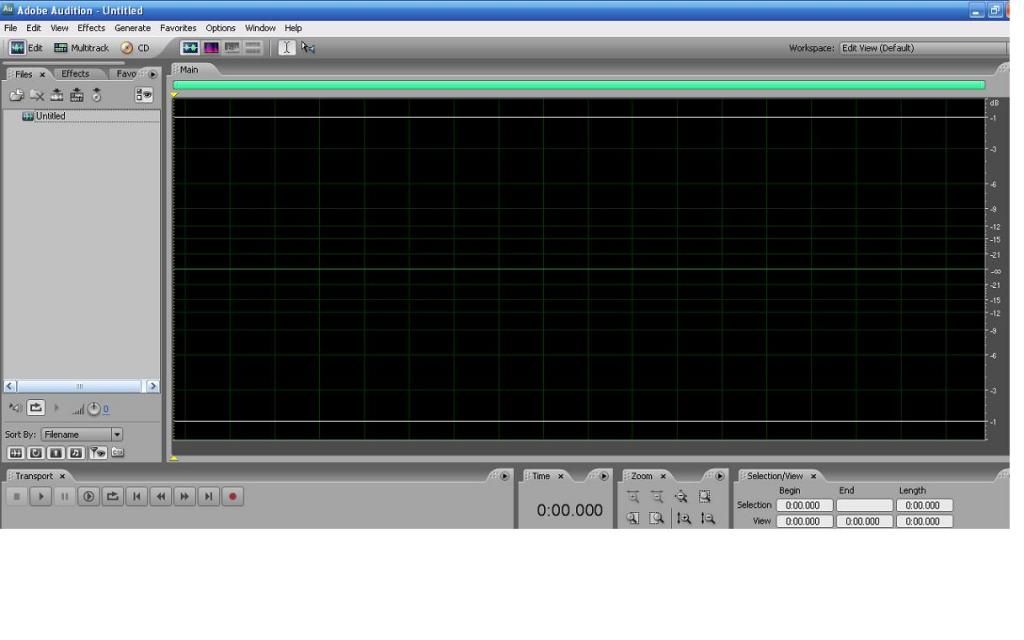Open the Sort By Filename dropdown
Viewport: 1024px width, 640px height.
[82, 434]
